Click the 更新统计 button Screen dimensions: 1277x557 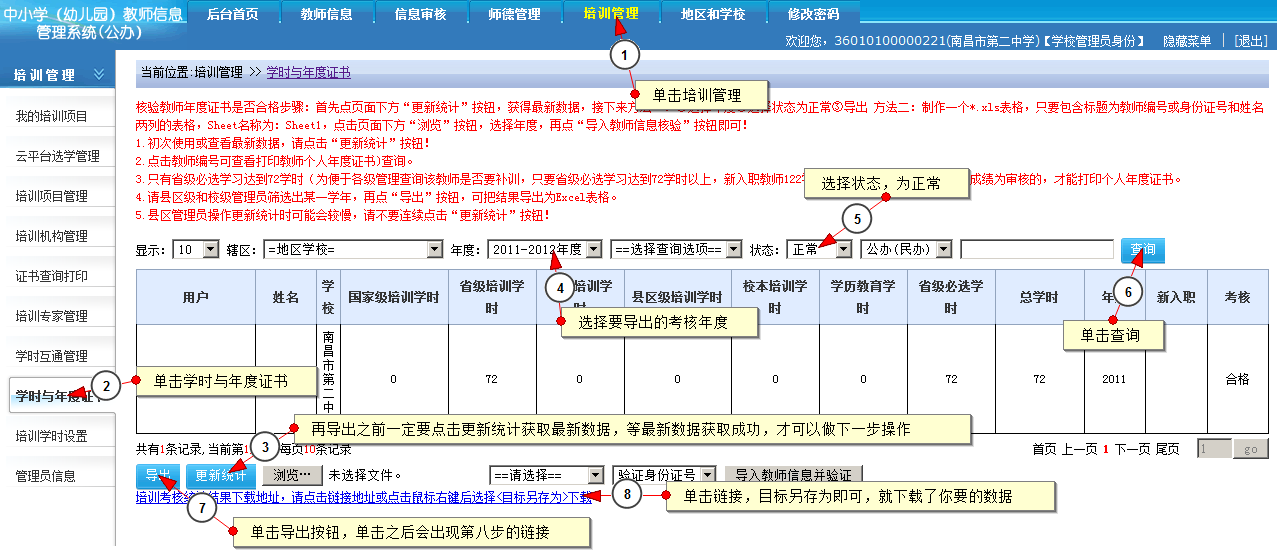click(x=221, y=474)
